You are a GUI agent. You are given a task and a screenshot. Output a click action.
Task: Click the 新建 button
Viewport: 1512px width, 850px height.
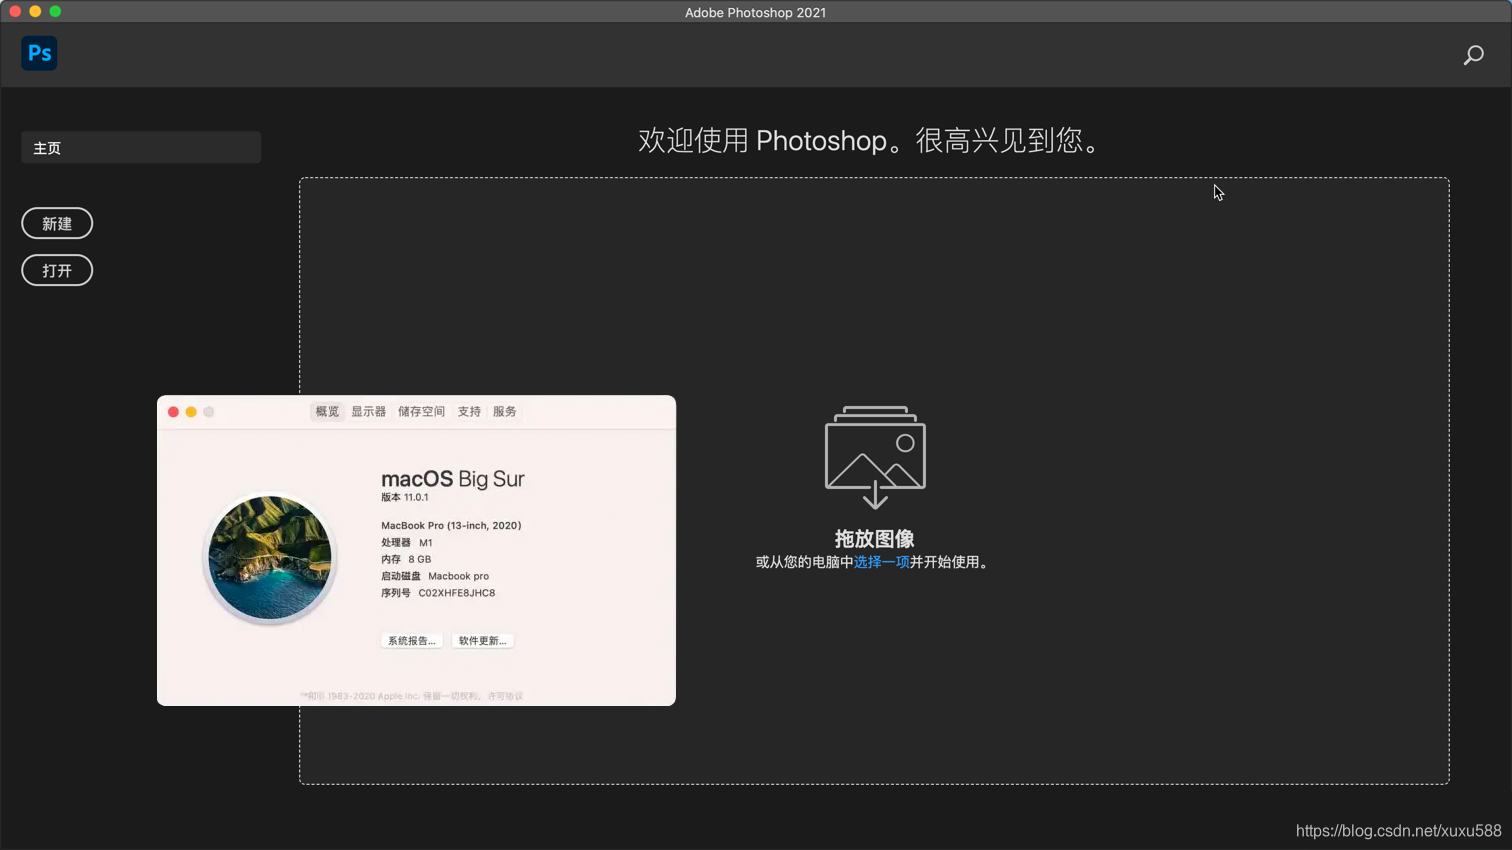[57, 223]
